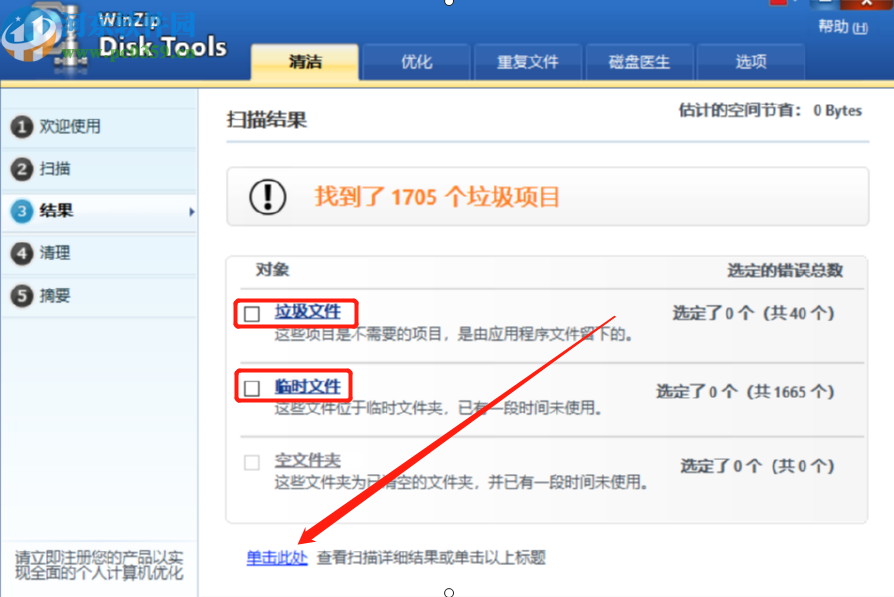This screenshot has height=597, width=894.
Task: Enable the 垃圾文件 checkbox
Action: tap(251, 312)
